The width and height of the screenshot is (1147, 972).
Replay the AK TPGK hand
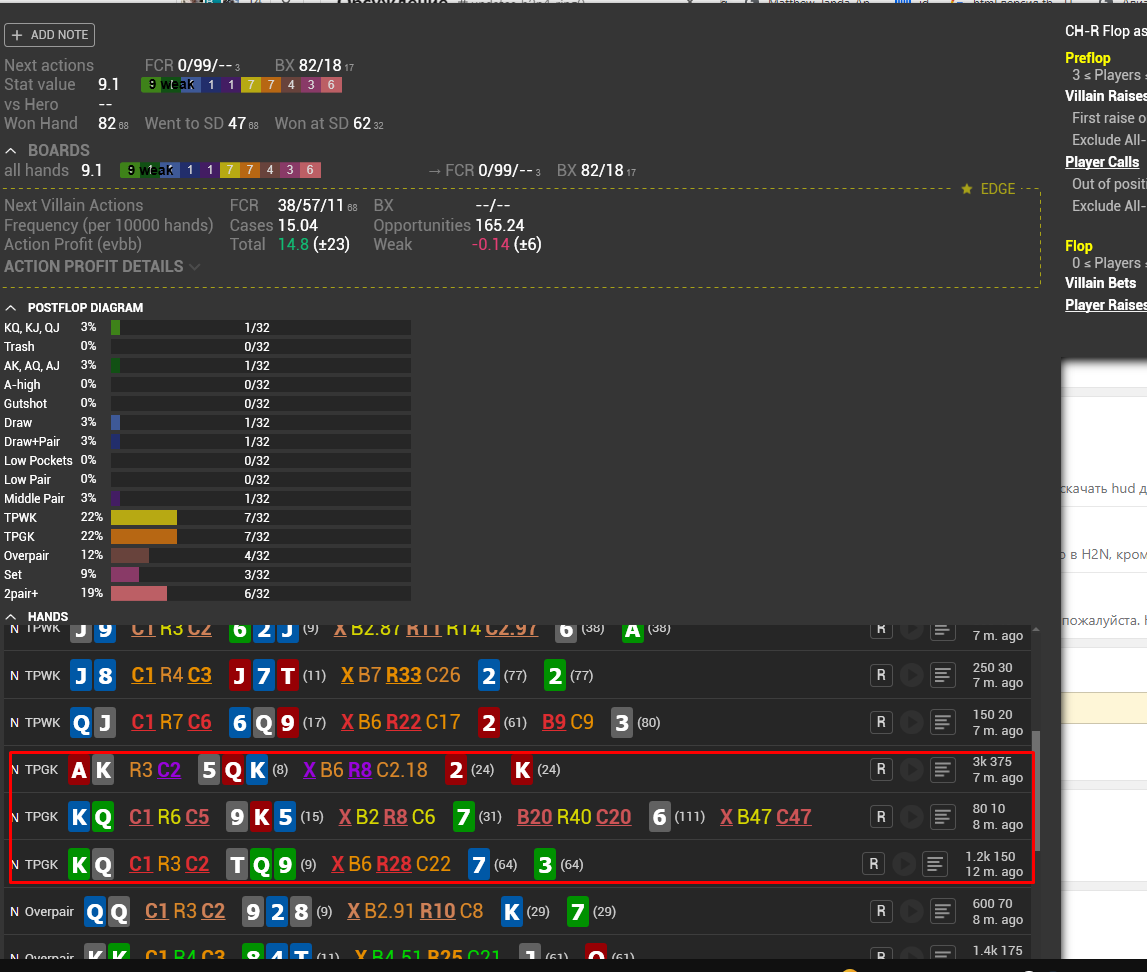(x=911, y=769)
